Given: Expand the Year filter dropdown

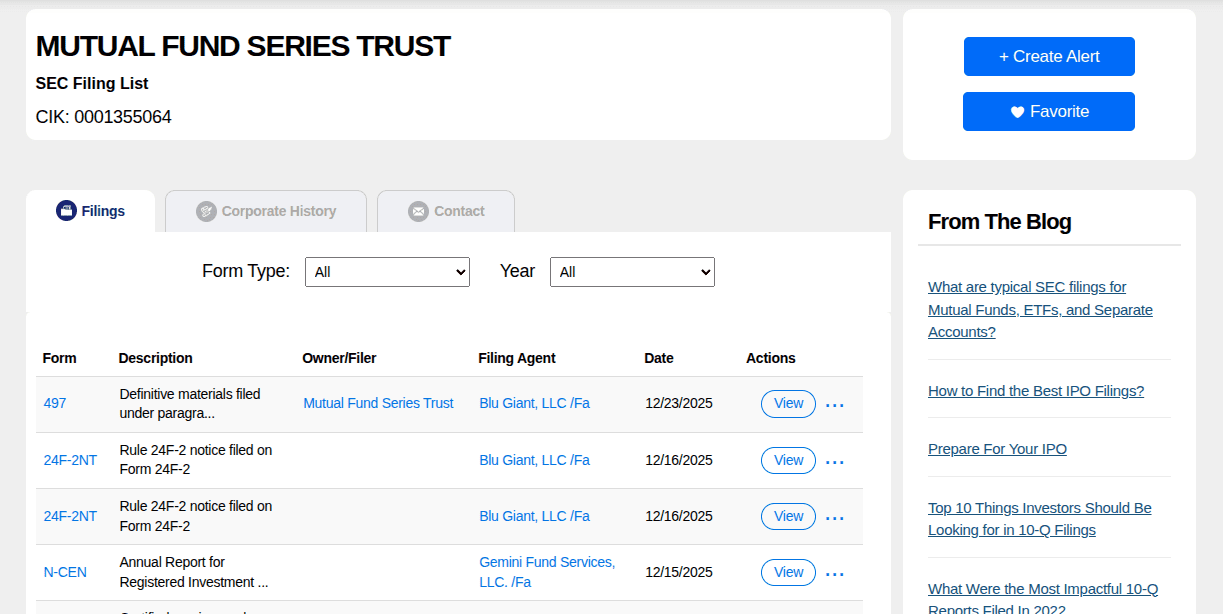Looking at the screenshot, I should tap(632, 272).
